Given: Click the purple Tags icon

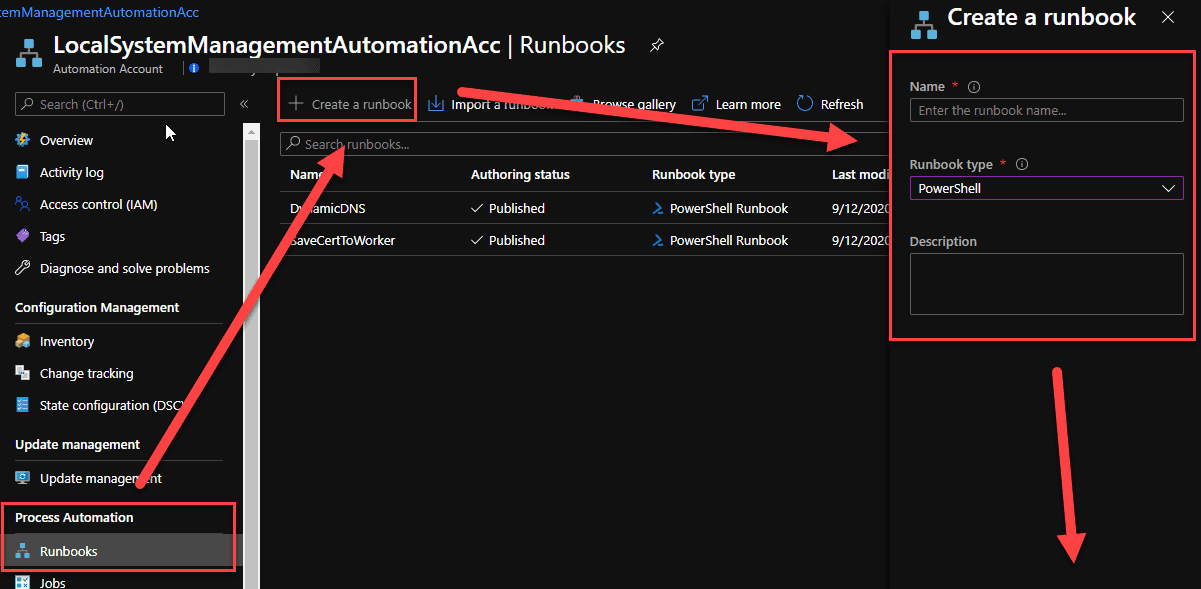Looking at the screenshot, I should [23, 237].
